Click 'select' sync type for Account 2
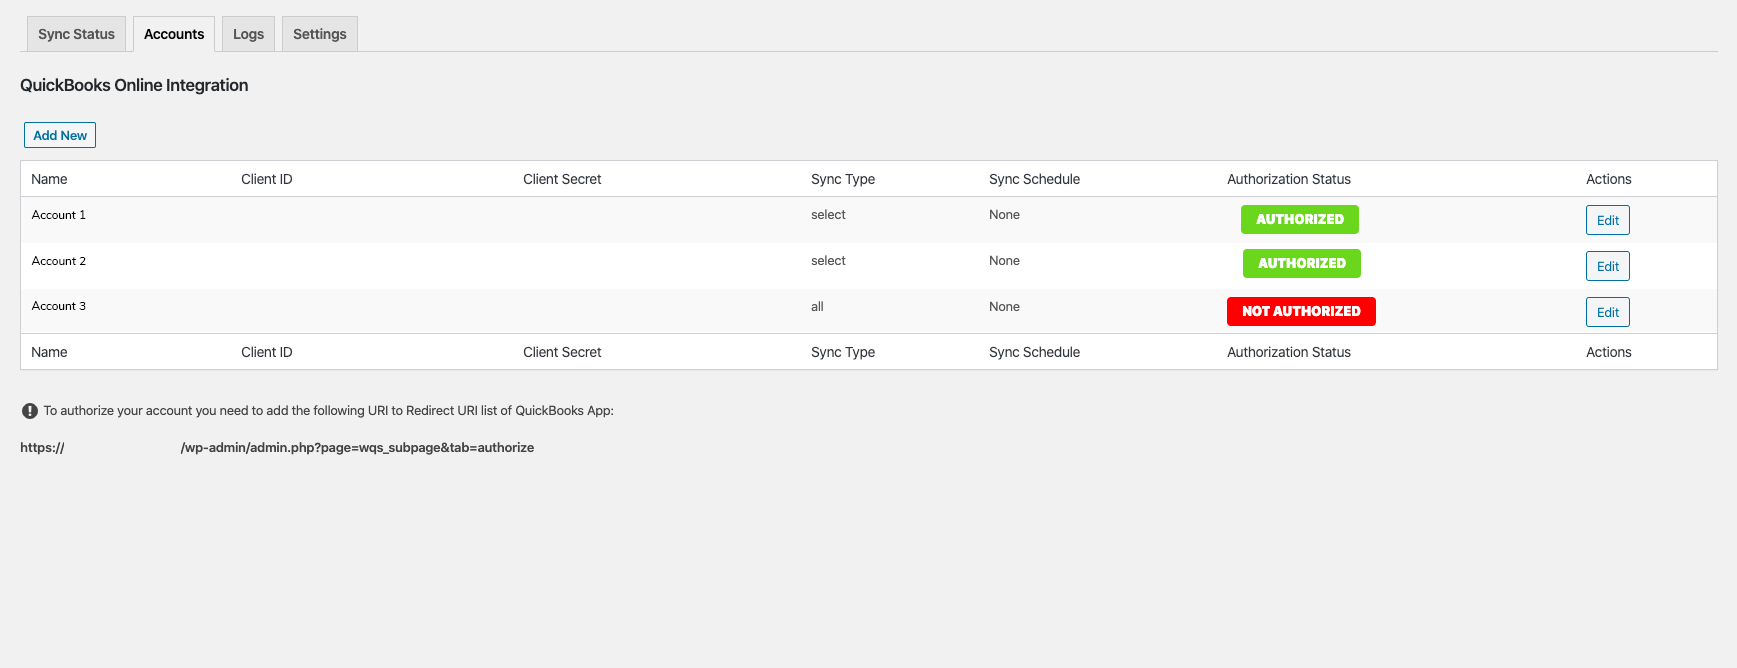The height and width of the screenshot is (668, 1737). tap(828, 261)
